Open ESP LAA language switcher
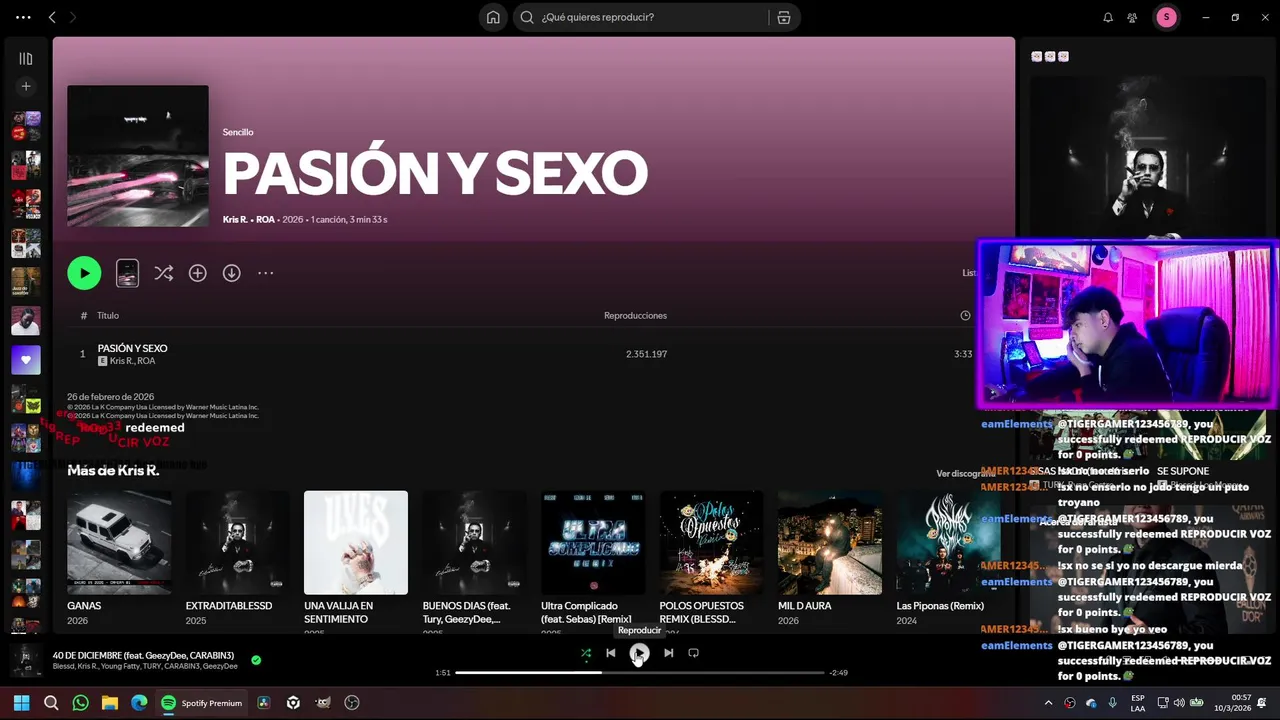This screenshot has height=720, width=1280. 1138,703
